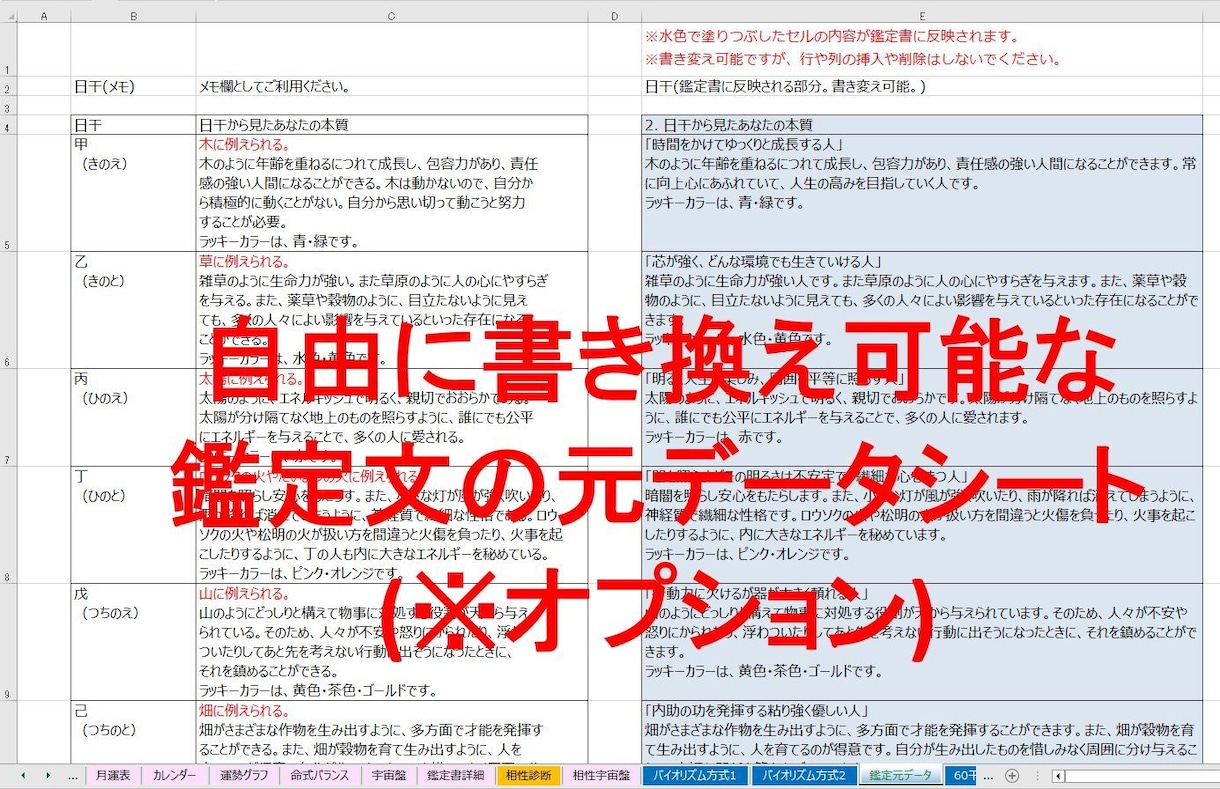The width and height of the screenshot is (1220, 789).
Task: Select the 鑑定元データ sheet tab
Action: (900, 775)
